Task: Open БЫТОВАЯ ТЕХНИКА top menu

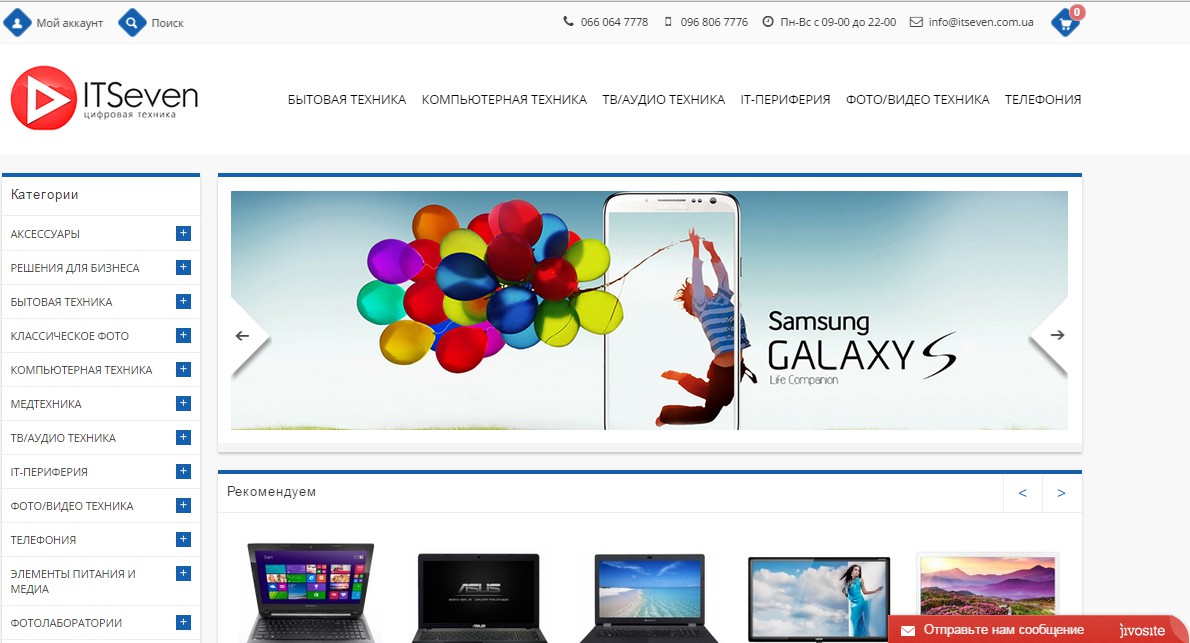Action: click(x=347, y=99)
